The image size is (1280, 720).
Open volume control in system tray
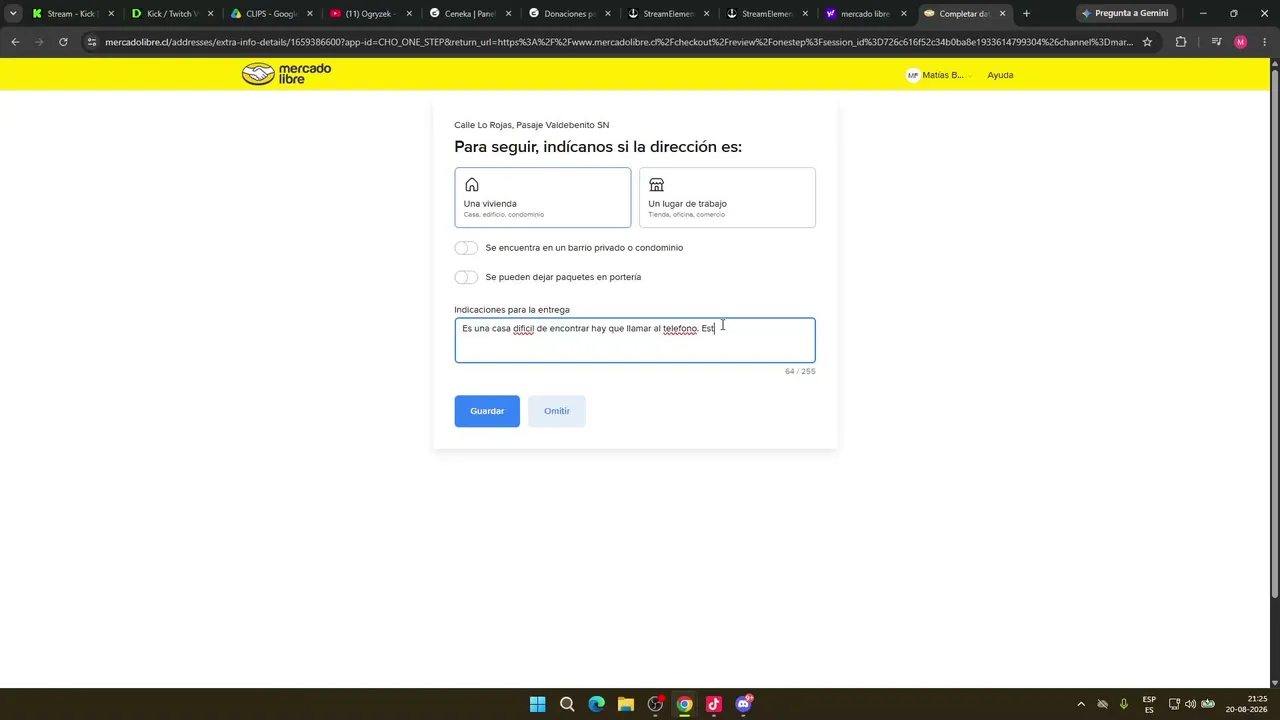click(1190, 704)
